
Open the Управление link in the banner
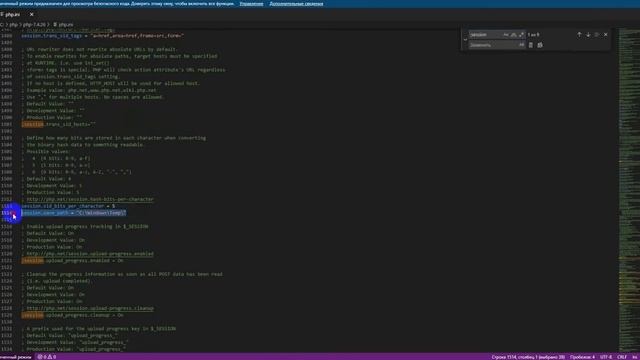point(251,4)
